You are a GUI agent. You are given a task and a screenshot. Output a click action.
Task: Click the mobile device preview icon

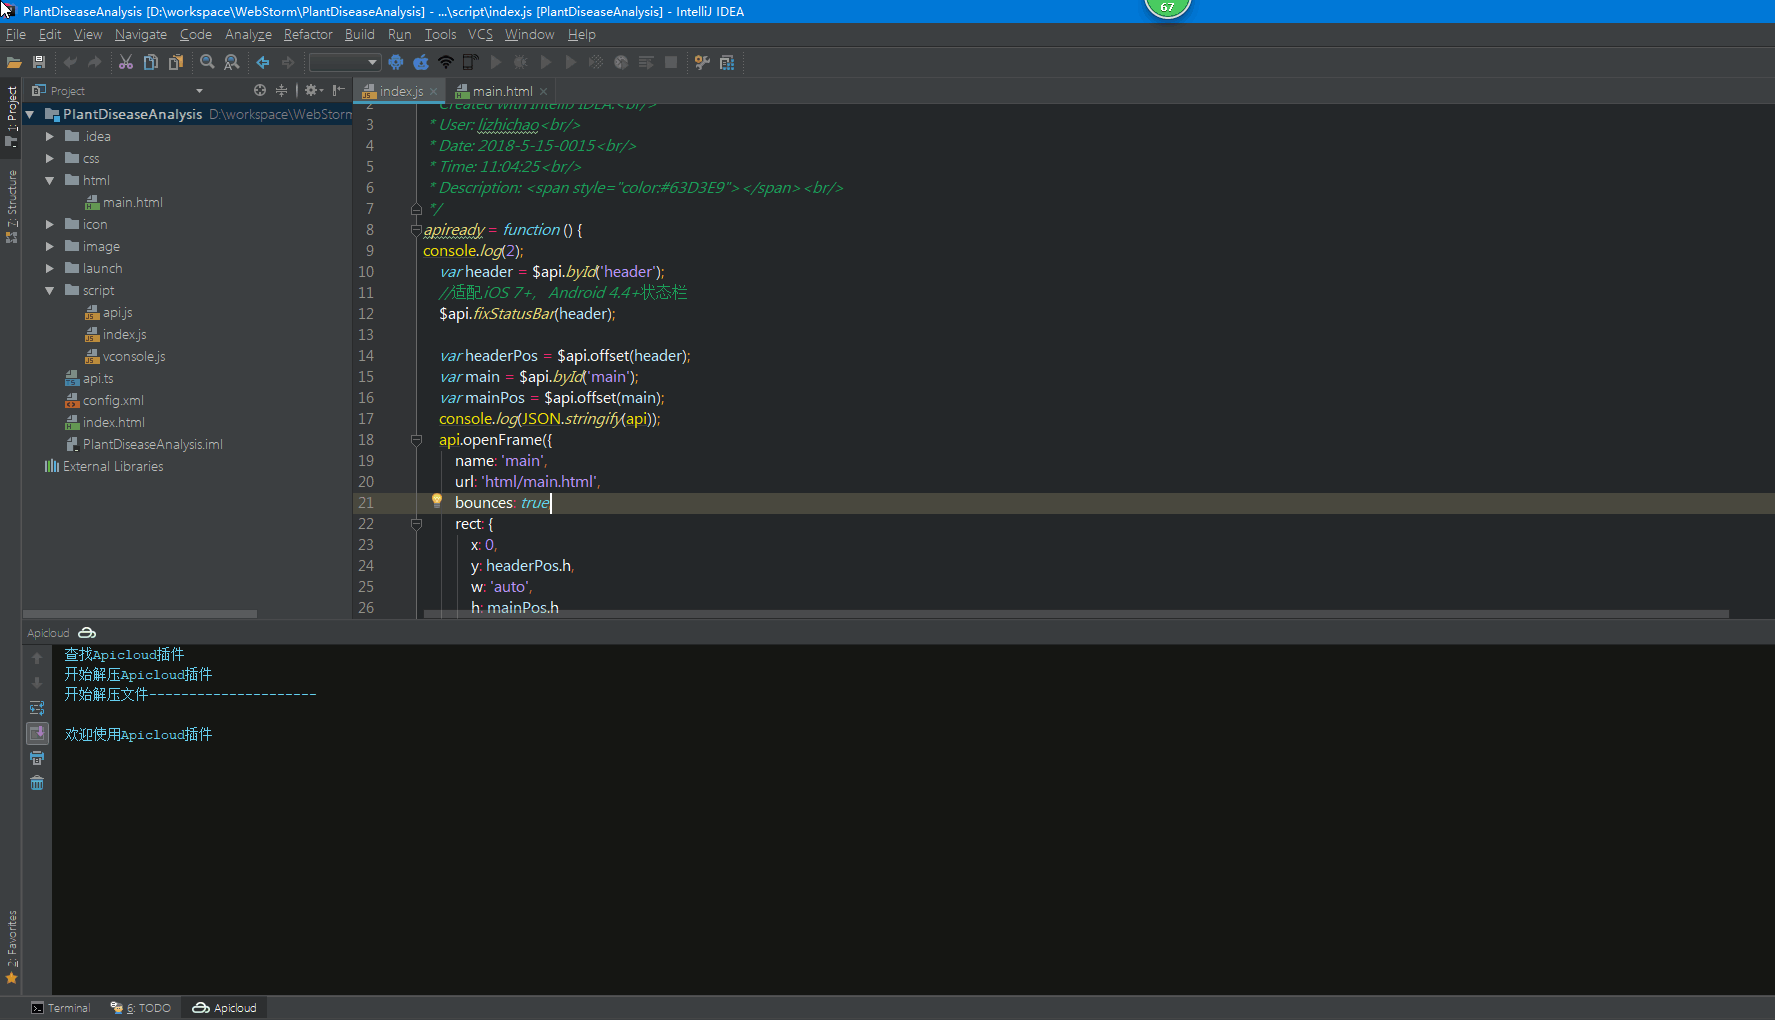pos(470,62)
